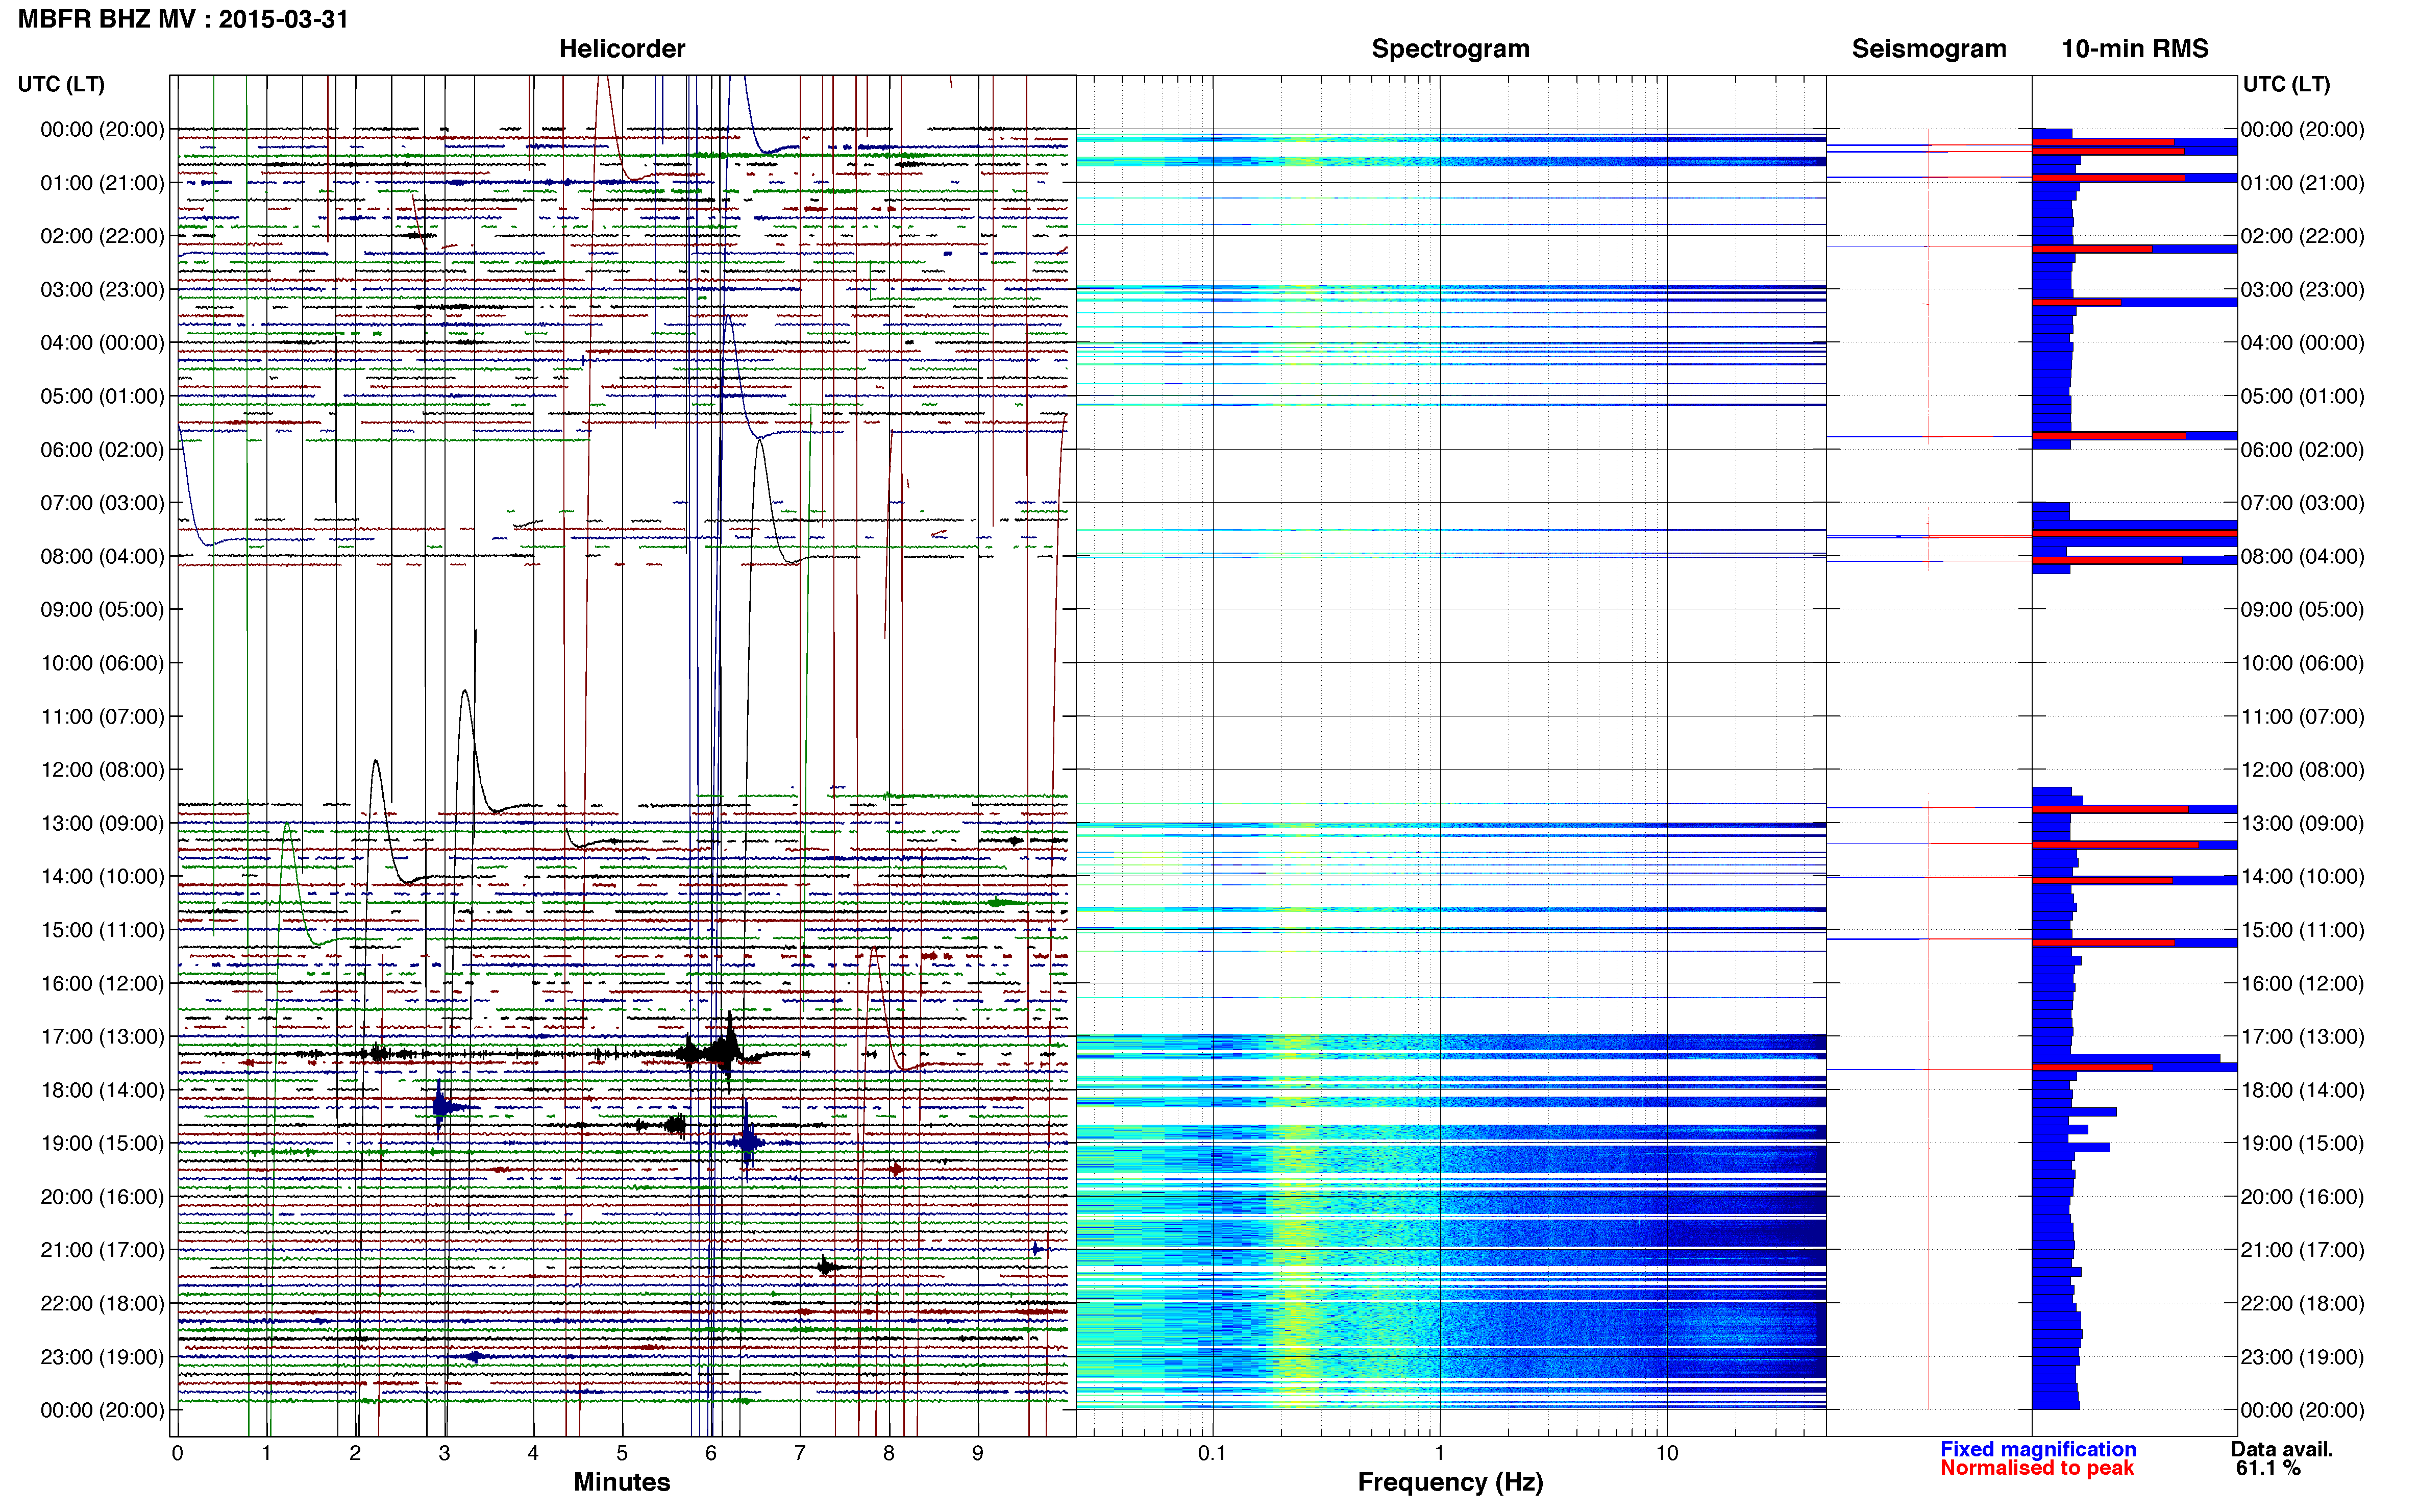Select RMS-side time label "10:00 (06:00)"
Viewport: 2419px width, 1512px height.
click(x=2302, y=663)
